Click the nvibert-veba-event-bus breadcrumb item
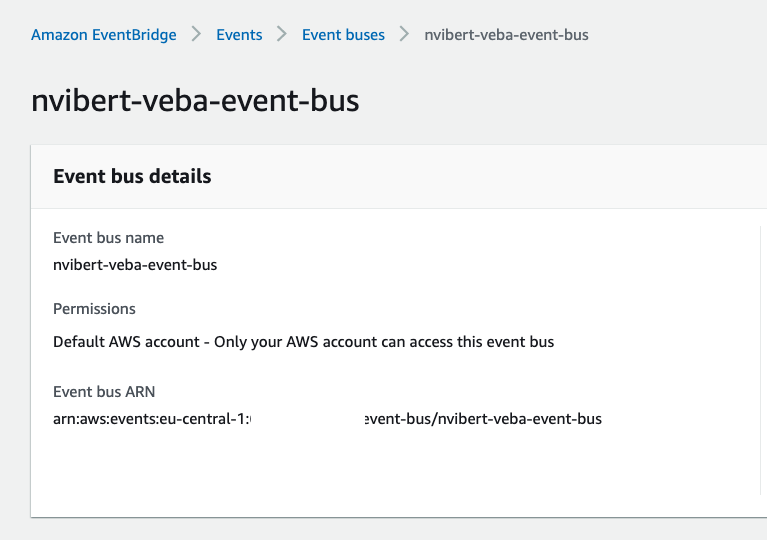767x540 pixels. 506,35
